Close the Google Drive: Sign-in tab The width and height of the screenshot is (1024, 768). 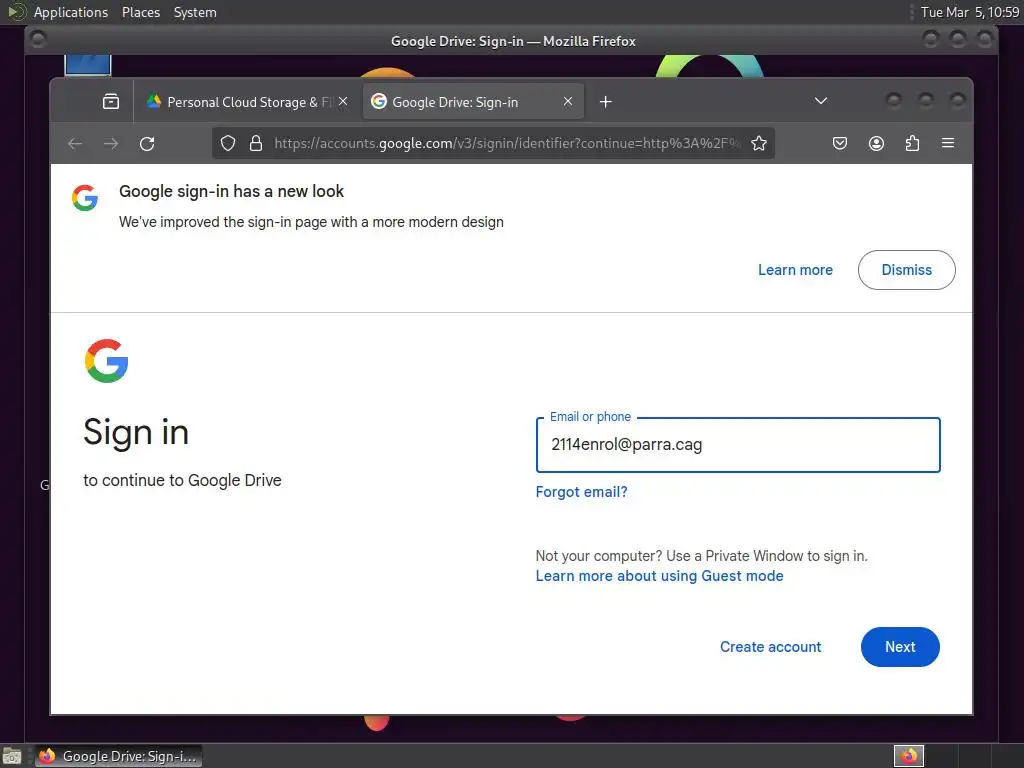coord(568,101)
